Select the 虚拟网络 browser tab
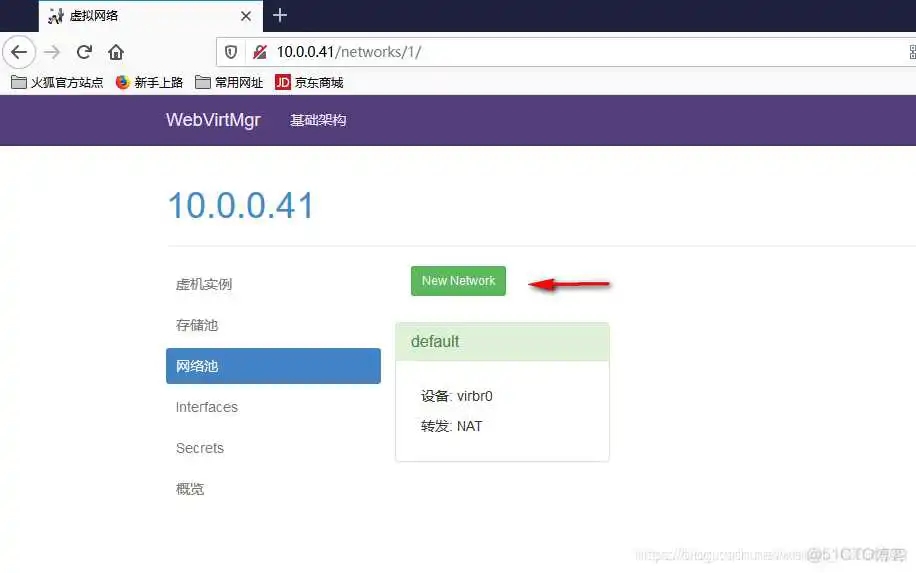The height and width of the screenshot is (573, 916). coord(151,16)
